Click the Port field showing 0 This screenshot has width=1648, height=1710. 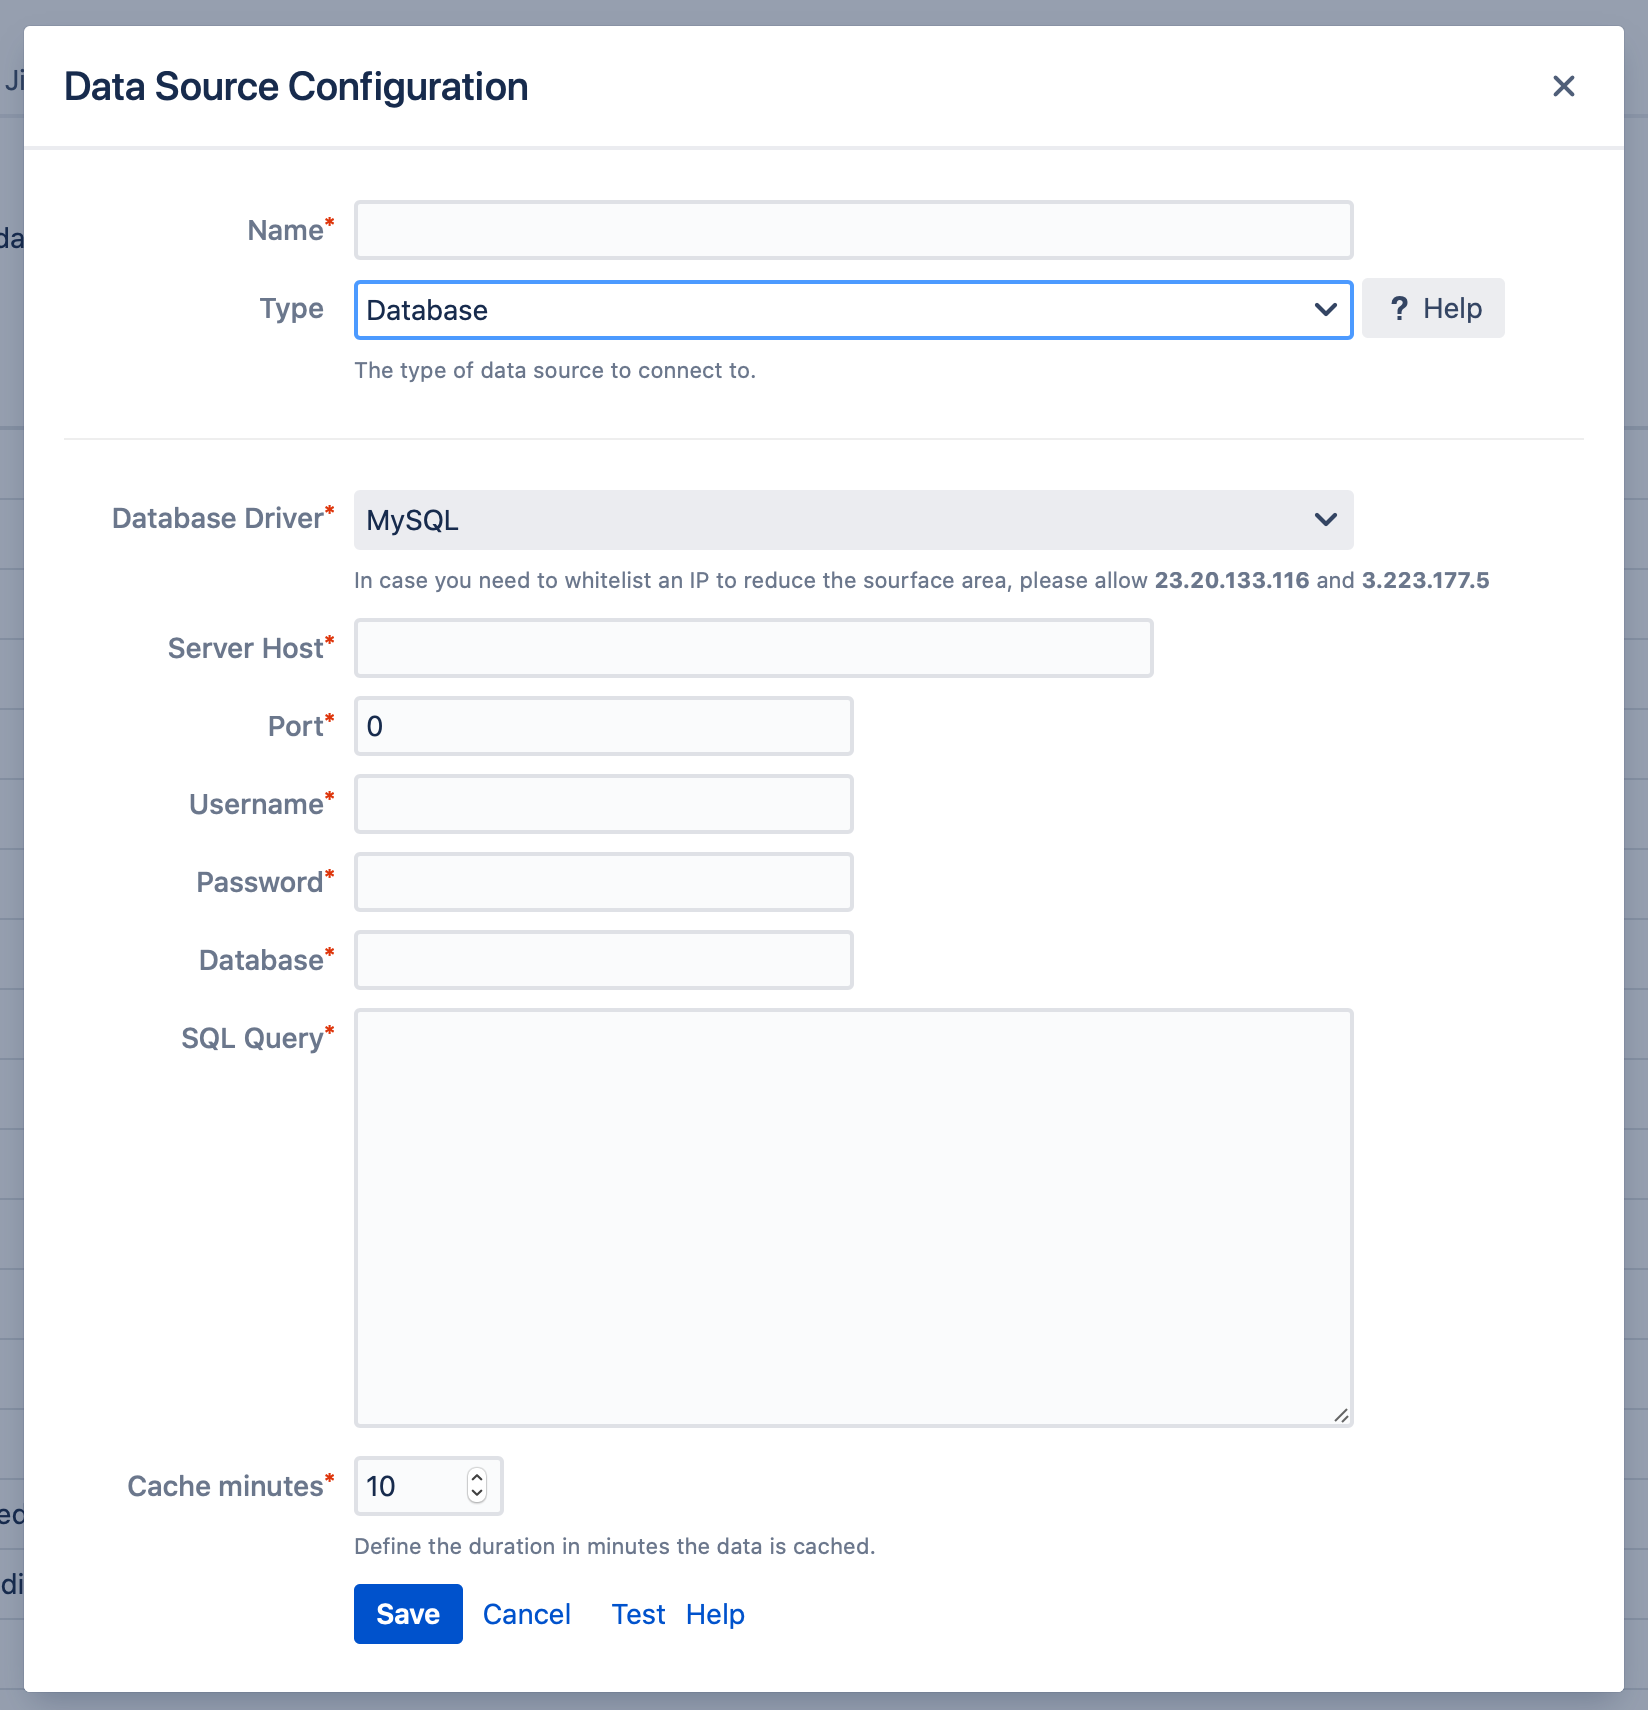(602, 726)
